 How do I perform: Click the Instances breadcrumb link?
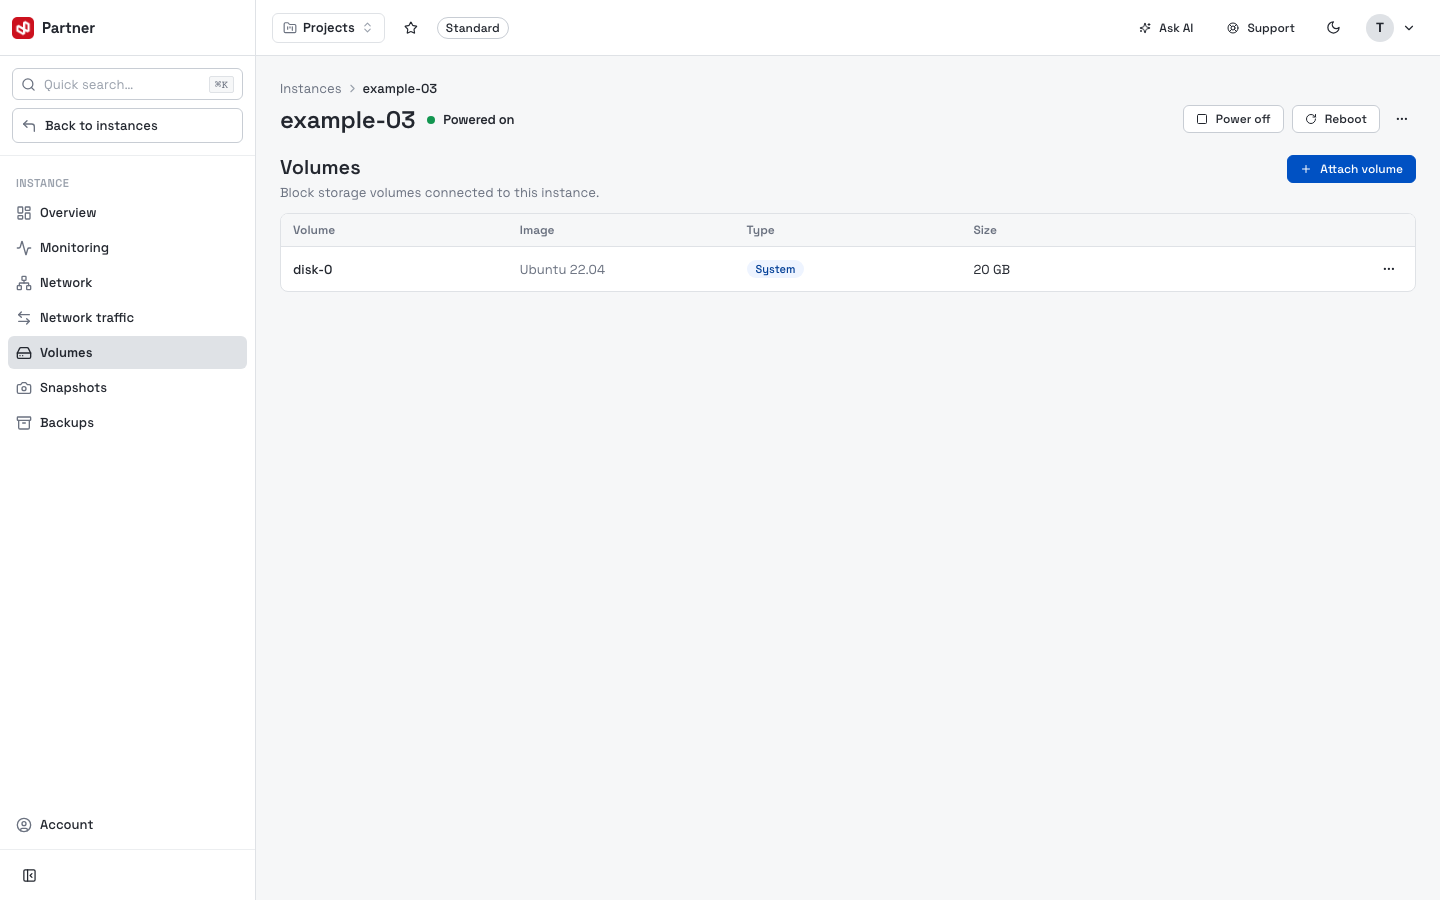(310, 89)
